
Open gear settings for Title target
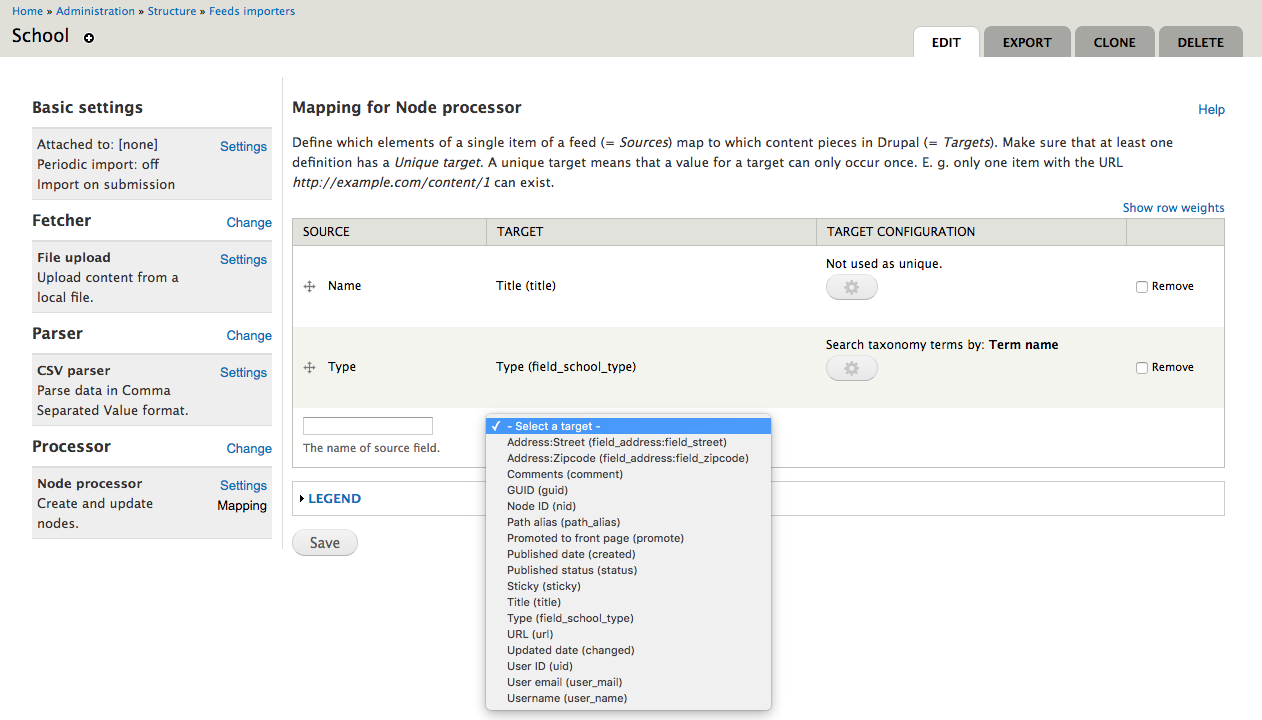851,288
